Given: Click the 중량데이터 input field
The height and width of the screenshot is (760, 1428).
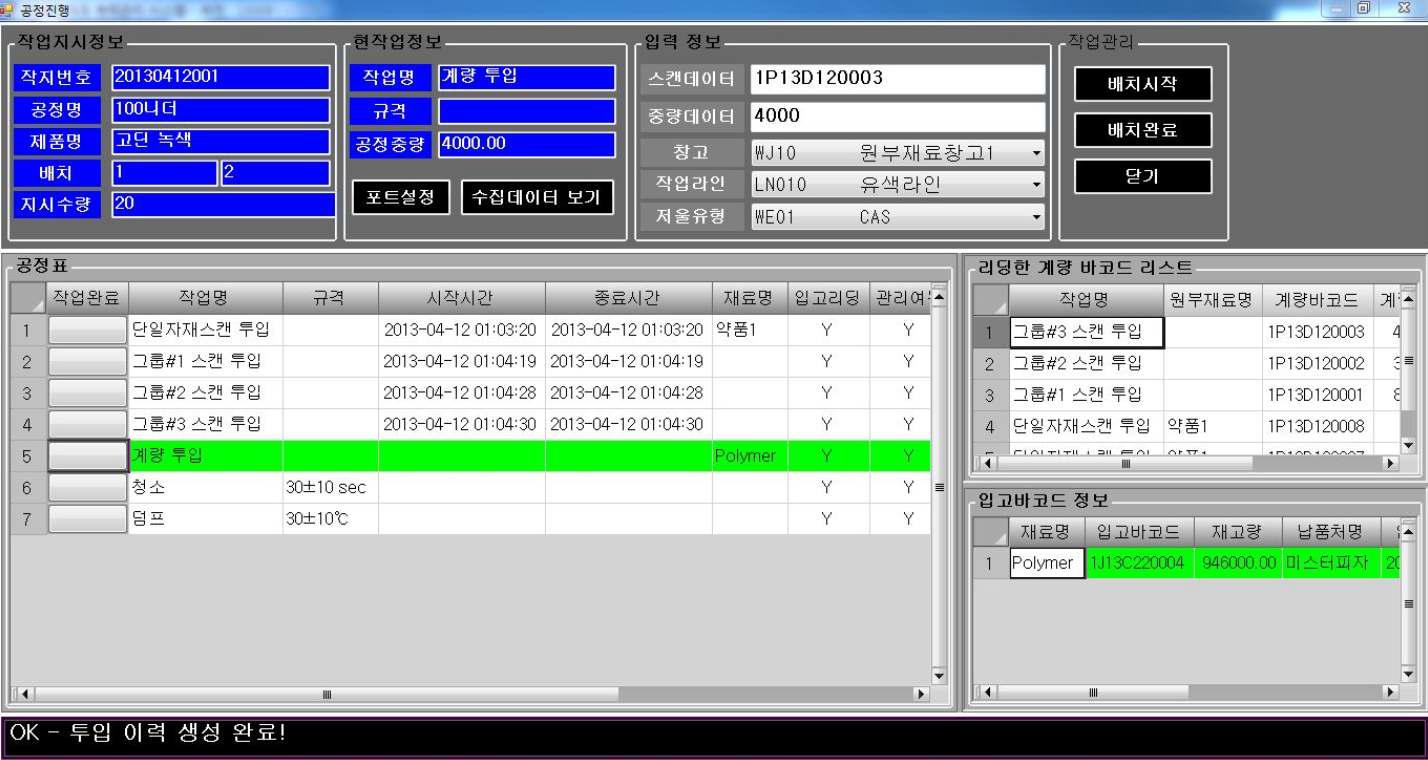Looking at the screenshot, I should point(898,116).
